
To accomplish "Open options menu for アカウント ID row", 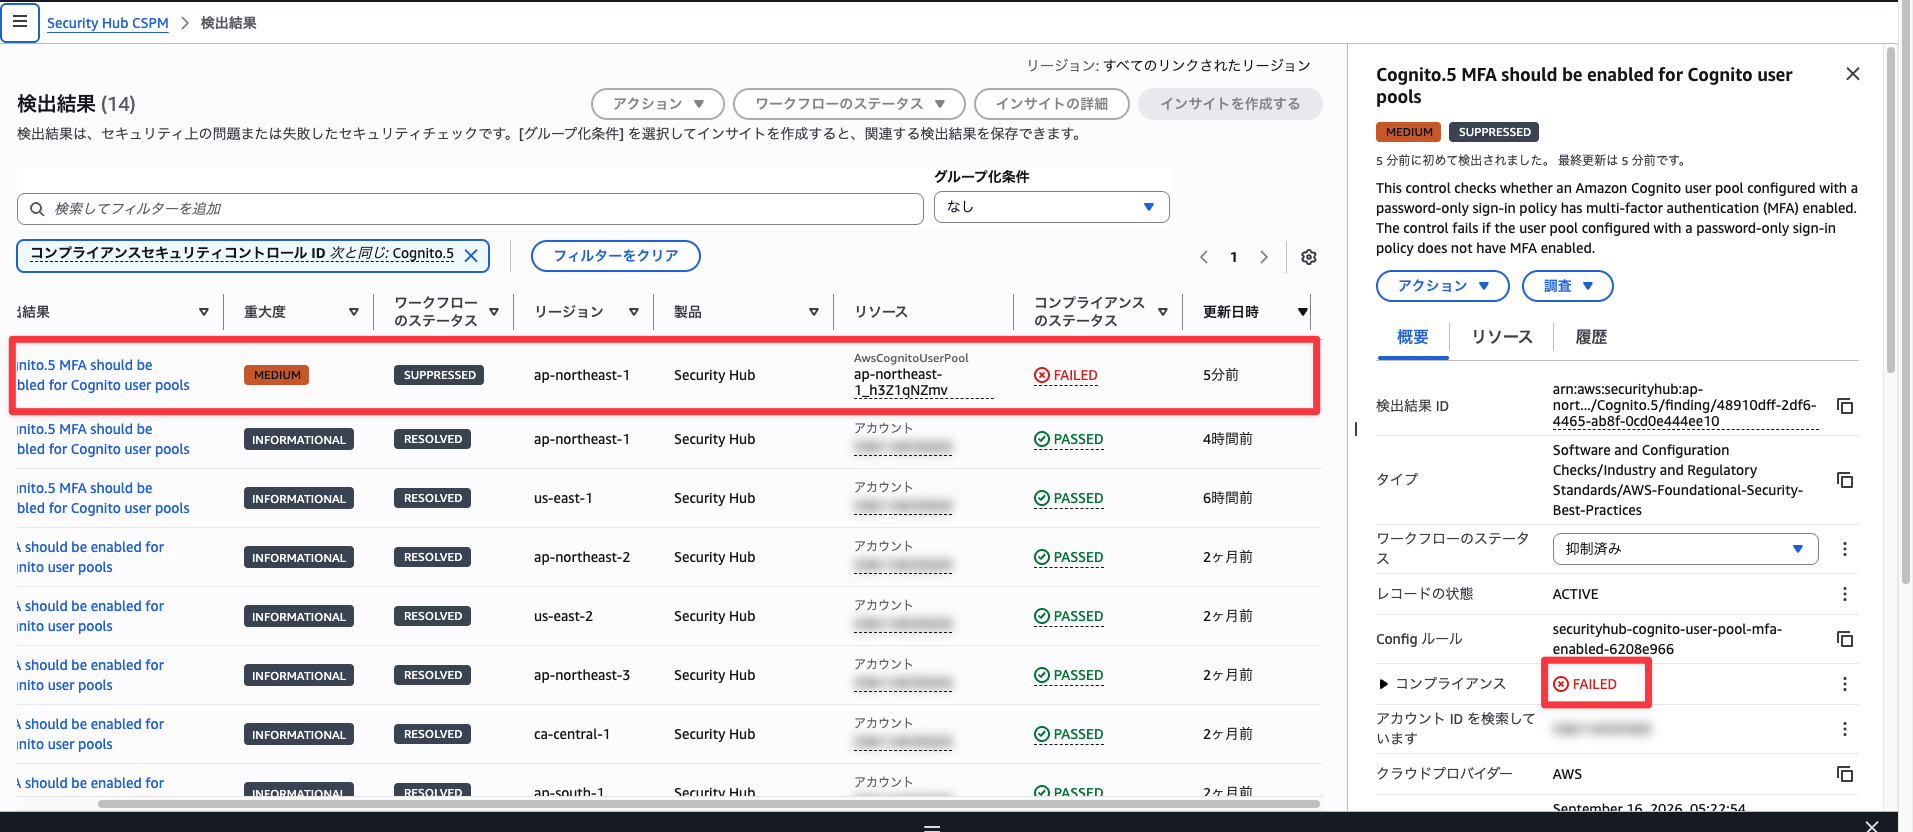I will (x=1845, y=729).
